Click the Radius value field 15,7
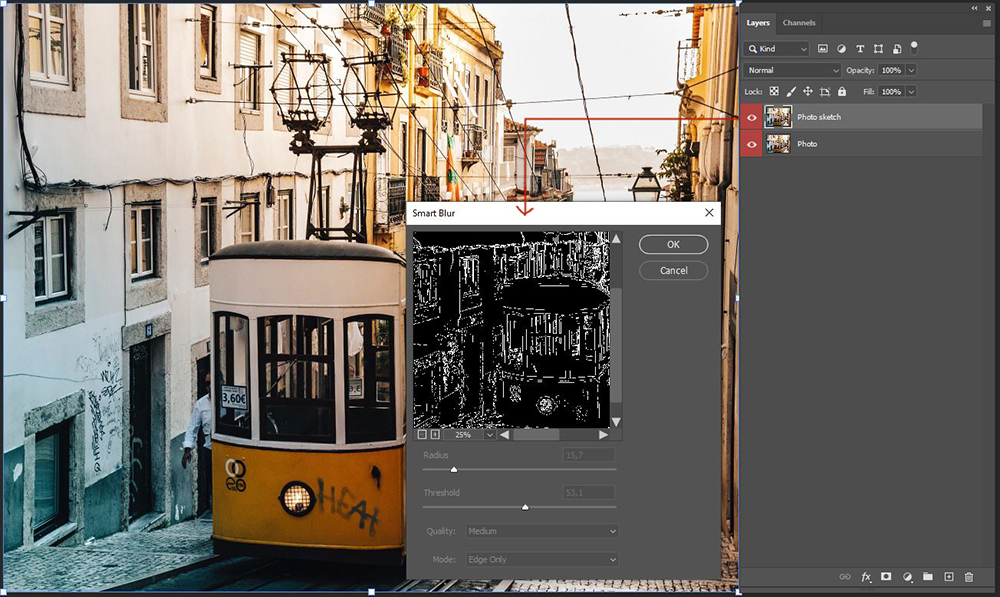 tap(589, 455)
